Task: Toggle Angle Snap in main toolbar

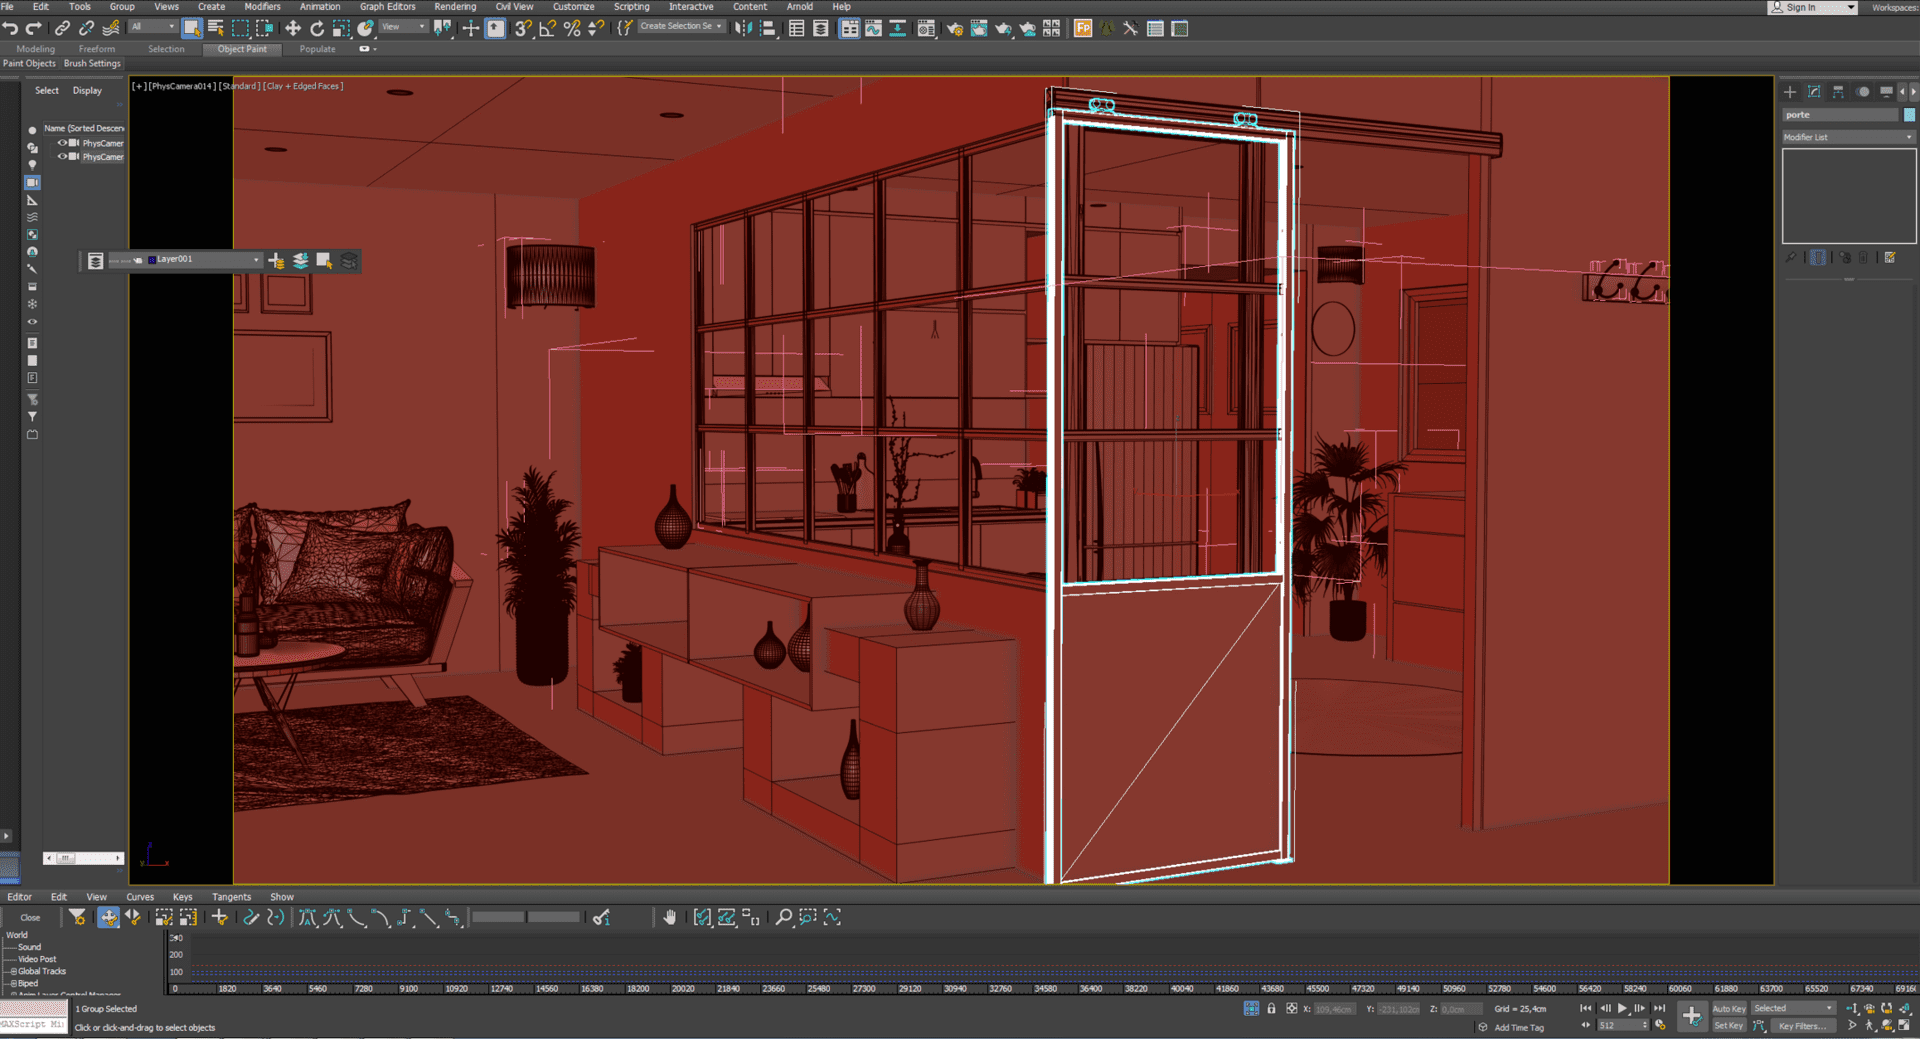Action: pos(547,29)
